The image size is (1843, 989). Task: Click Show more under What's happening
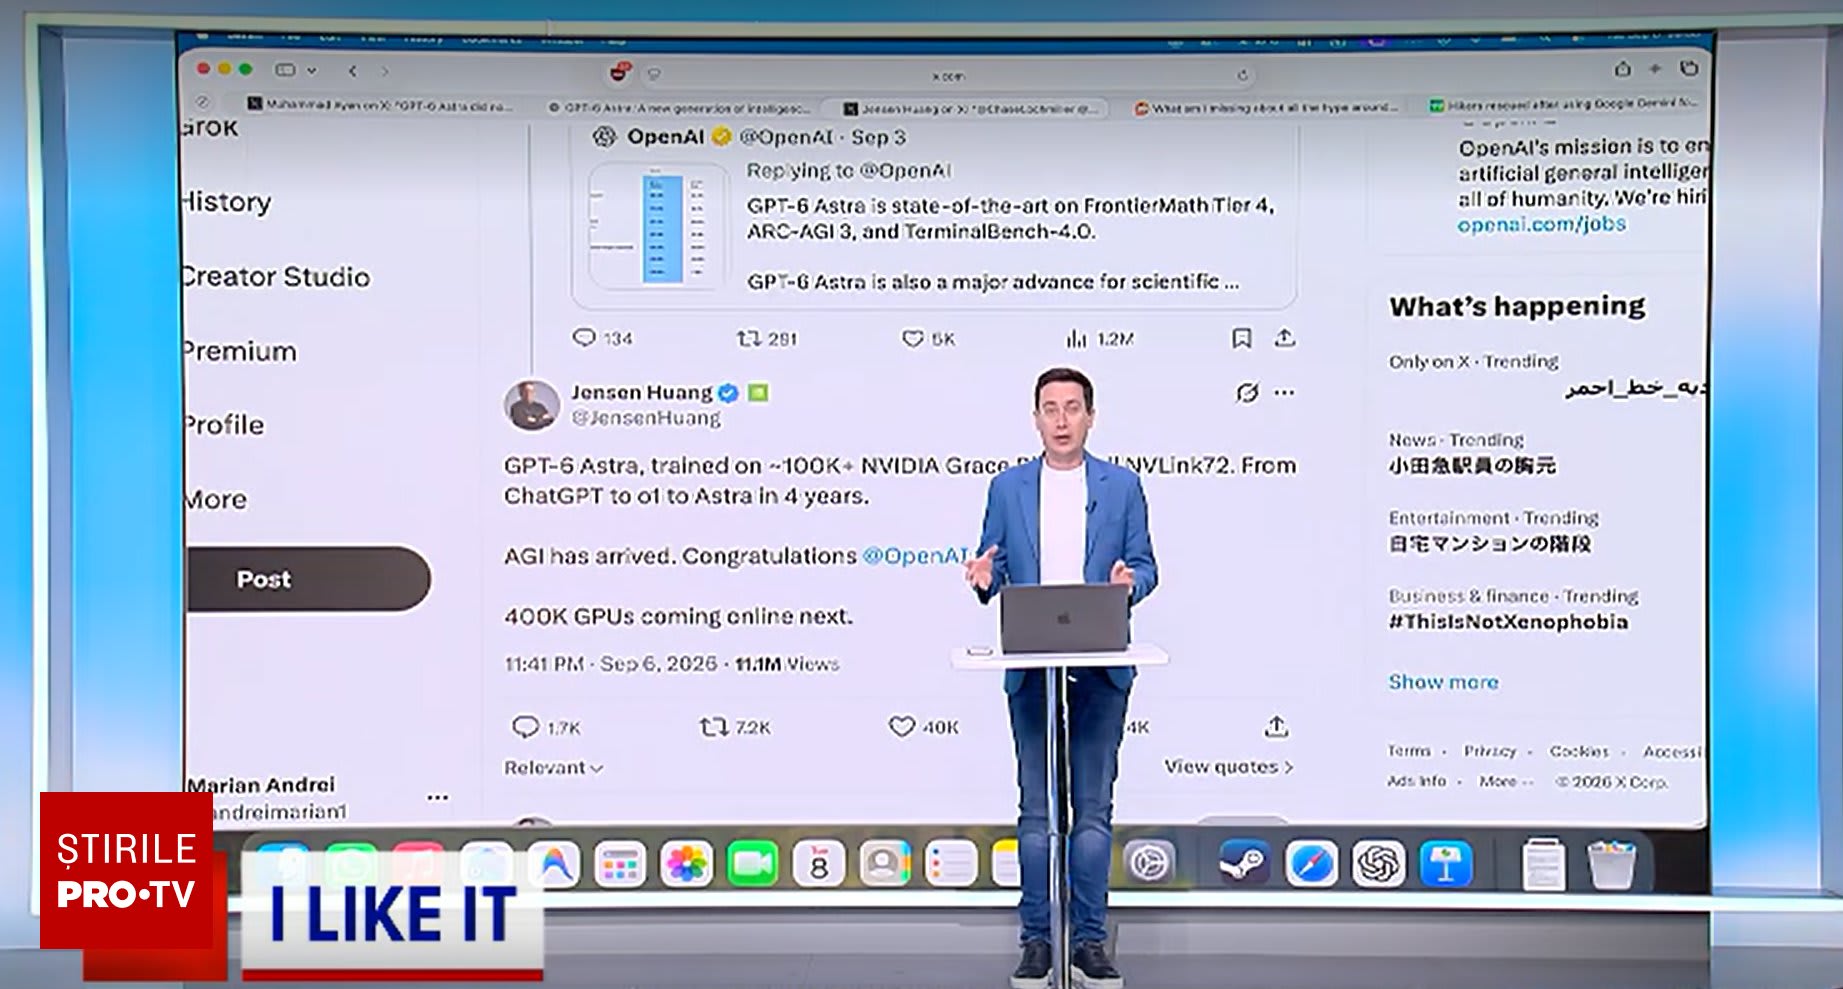pyautogui.click(x=1443, y=682)
